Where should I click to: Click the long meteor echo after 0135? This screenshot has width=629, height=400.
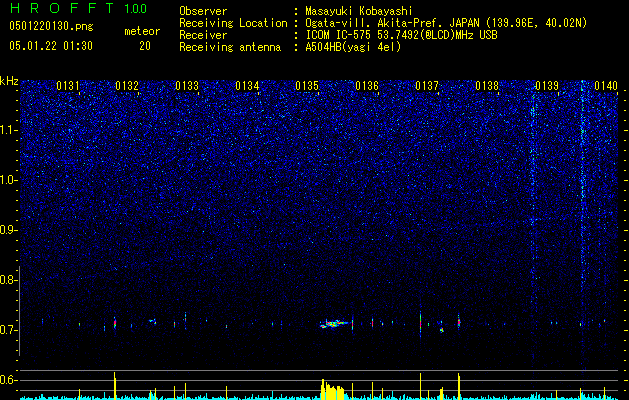point(334,323)
